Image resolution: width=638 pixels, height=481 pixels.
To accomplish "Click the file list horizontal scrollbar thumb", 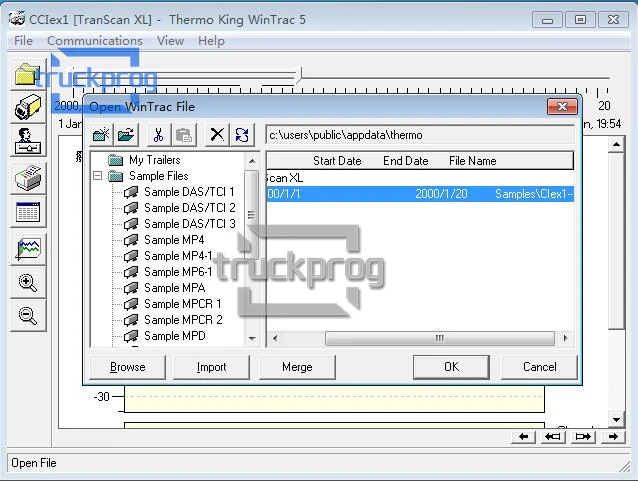I will coord(440,338).
